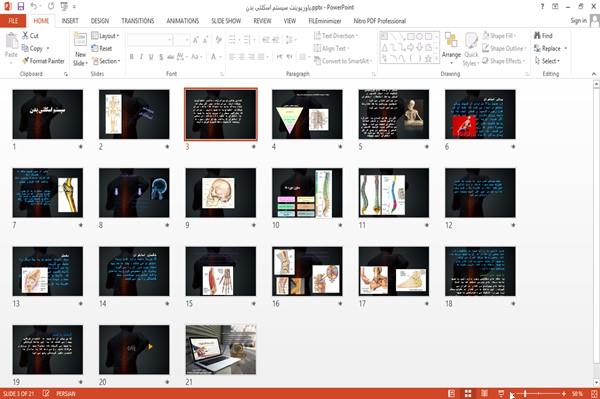Click zoom in plus button

click(564, 393)
